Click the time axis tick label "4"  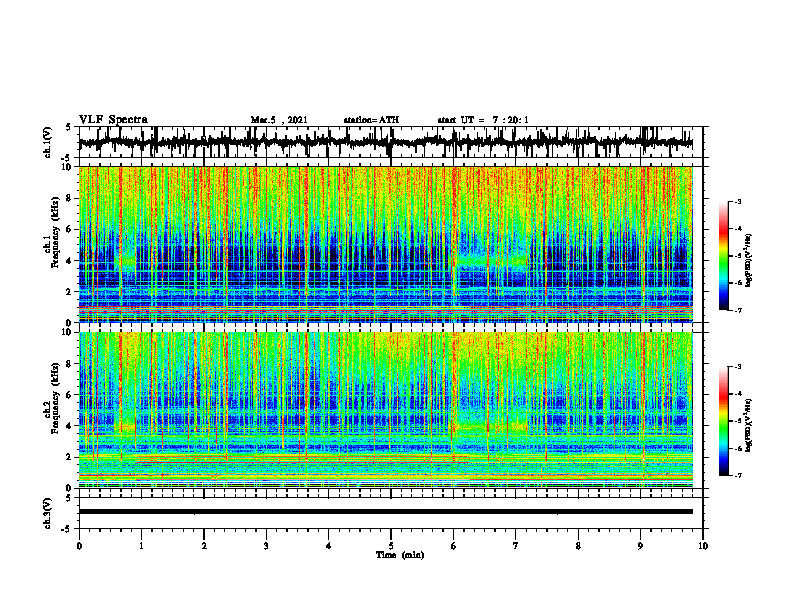point(329,546)
